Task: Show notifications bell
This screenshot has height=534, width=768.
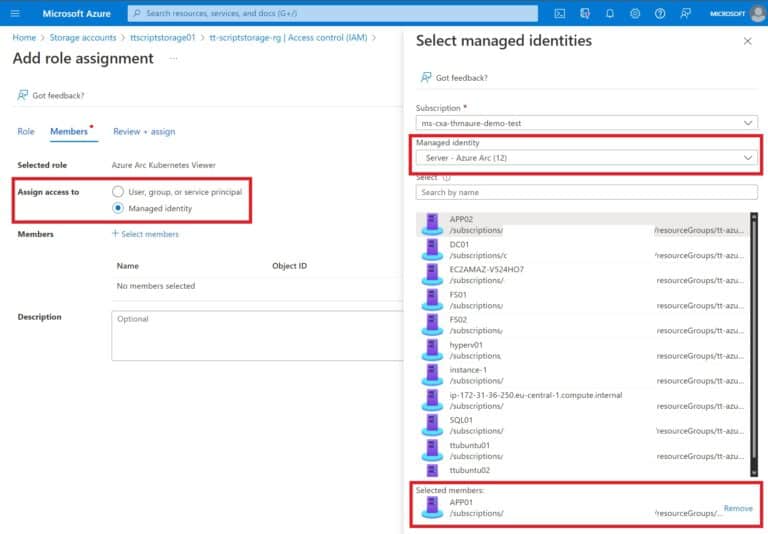Action: [x=610, y=13]
